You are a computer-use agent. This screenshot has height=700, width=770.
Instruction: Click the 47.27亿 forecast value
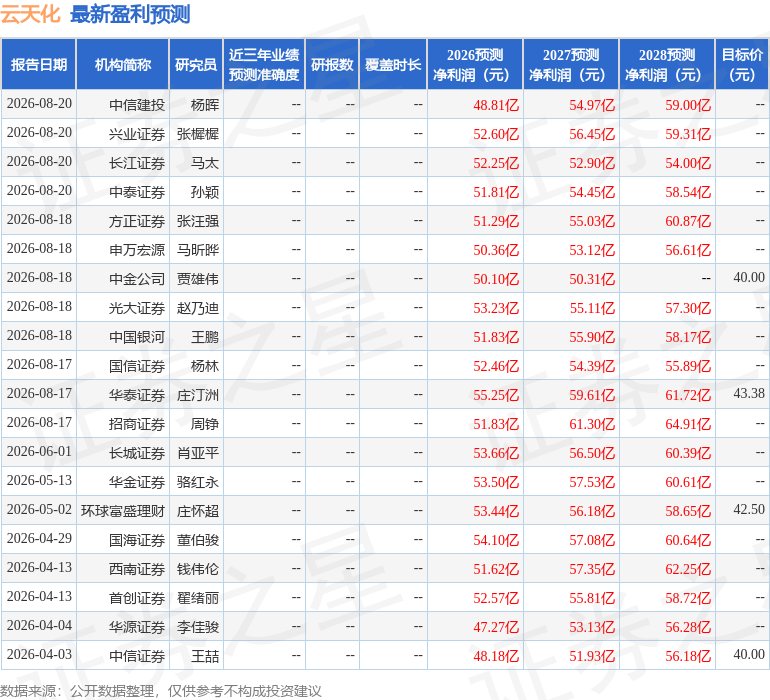pyautogui.click(x=495, y=626)
